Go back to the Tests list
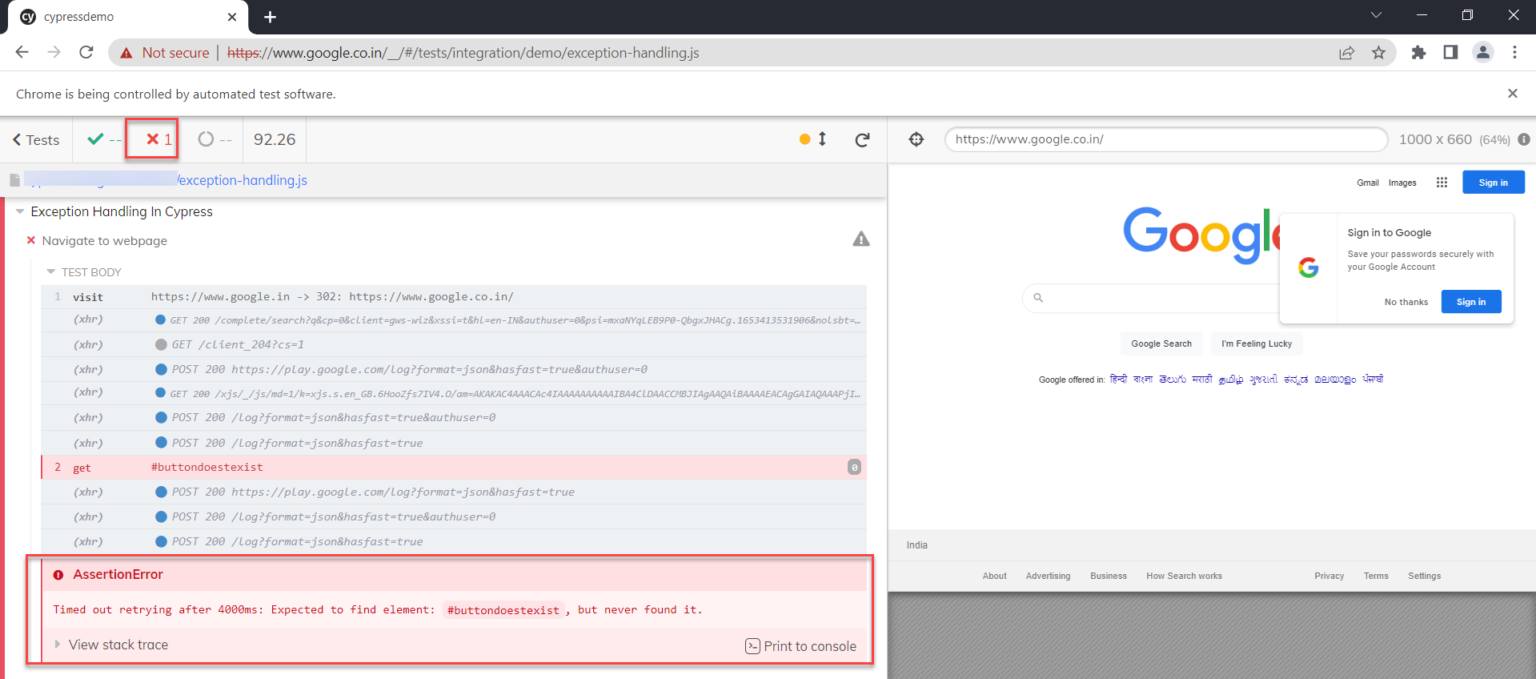This screenshot has width=1536, height=679. [34, 139]
